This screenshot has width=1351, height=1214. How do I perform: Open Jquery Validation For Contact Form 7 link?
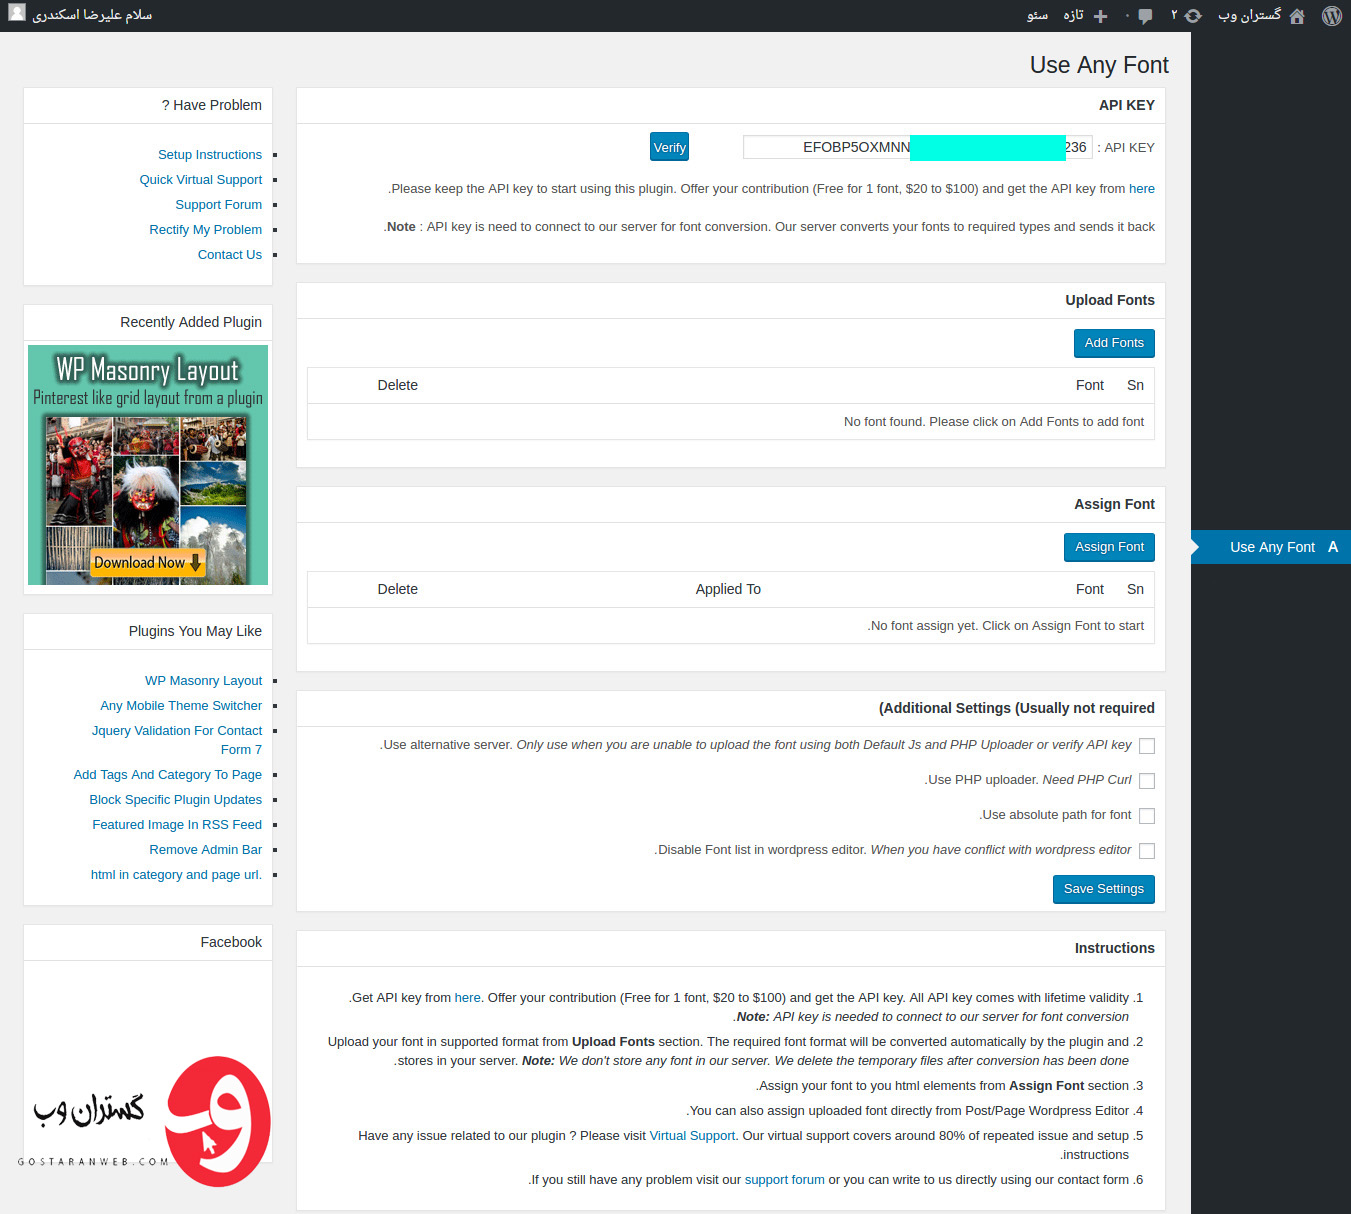pos(177,740)
